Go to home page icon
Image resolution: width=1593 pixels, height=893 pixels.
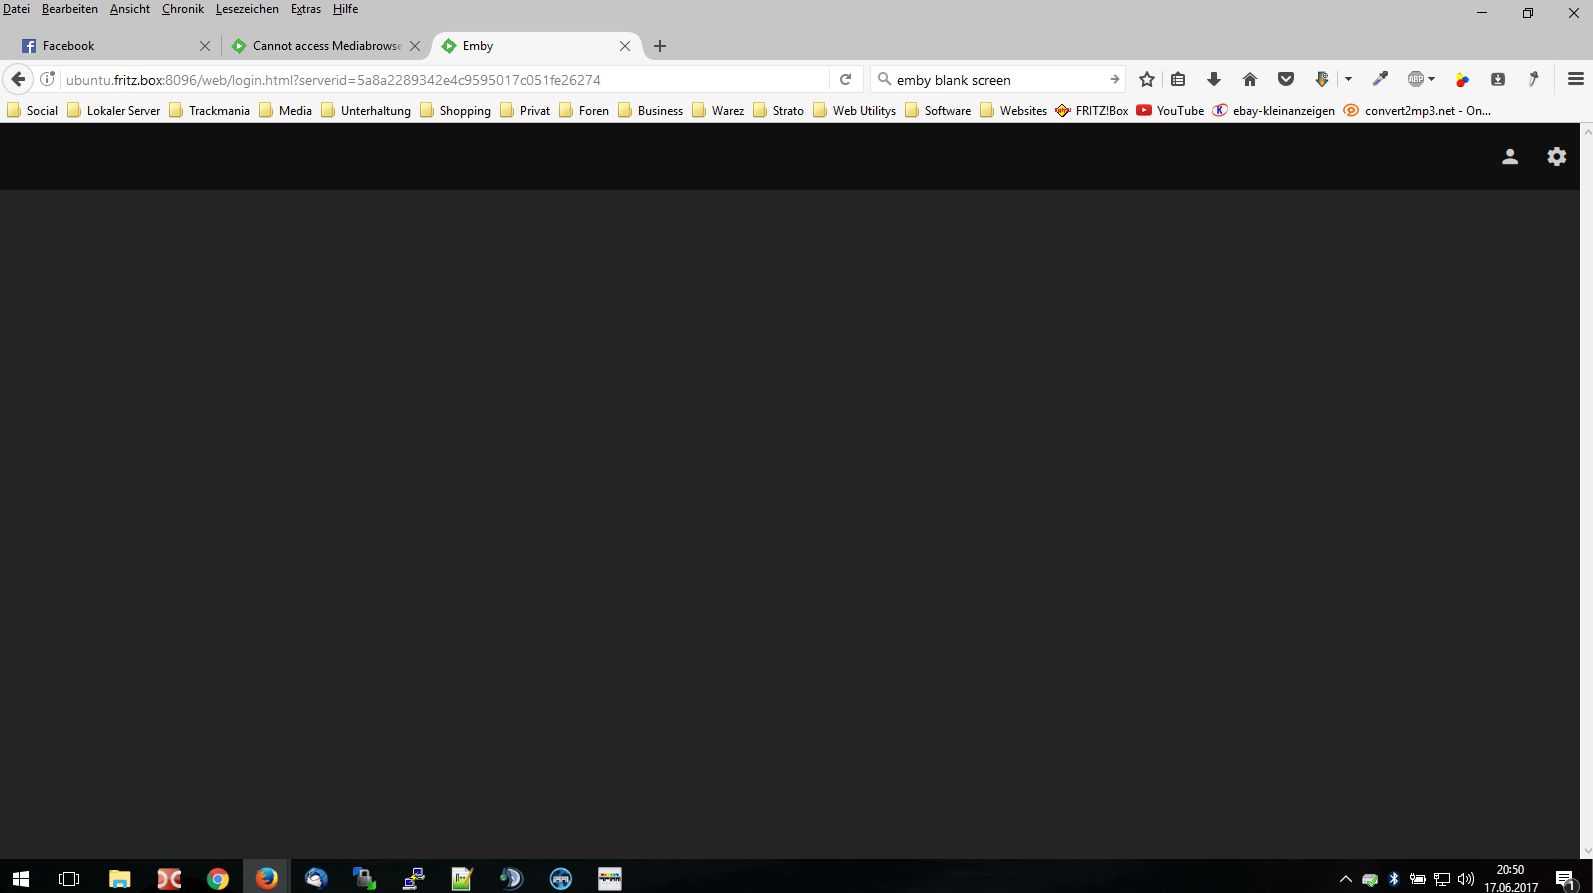[x=1250, y=79]
